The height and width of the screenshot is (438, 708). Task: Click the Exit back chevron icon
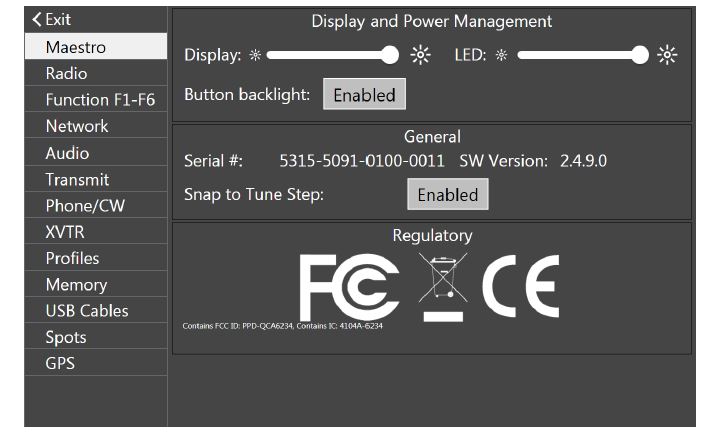coord(37,19)
